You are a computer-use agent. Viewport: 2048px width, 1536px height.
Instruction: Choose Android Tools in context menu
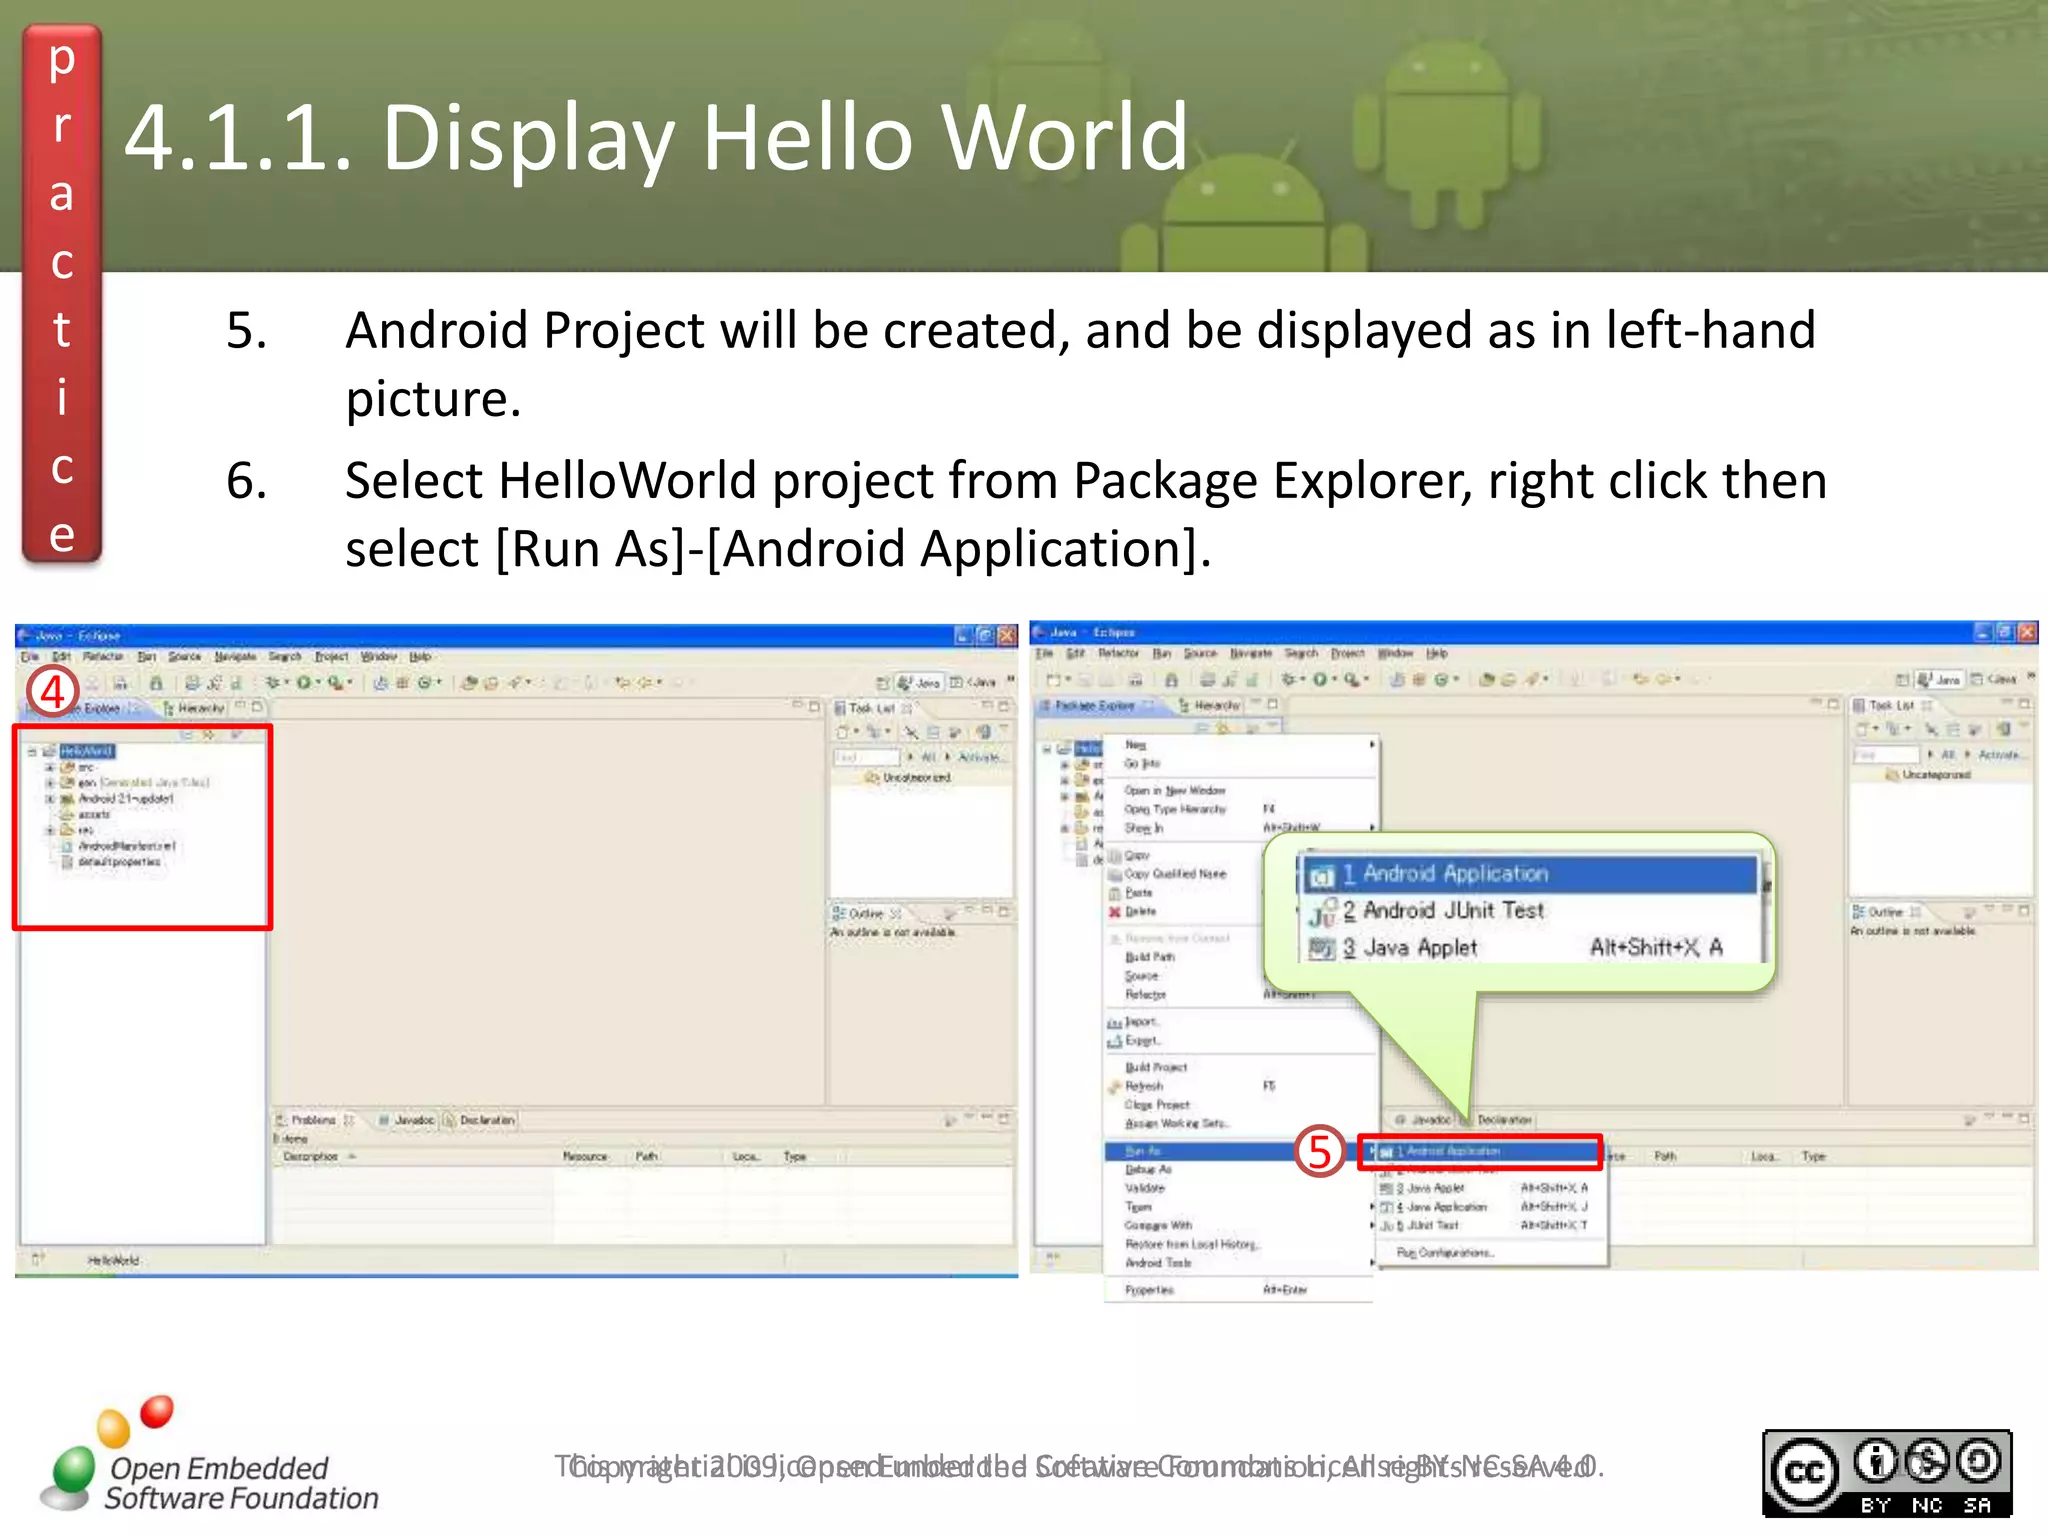tap(1239, 1264)
